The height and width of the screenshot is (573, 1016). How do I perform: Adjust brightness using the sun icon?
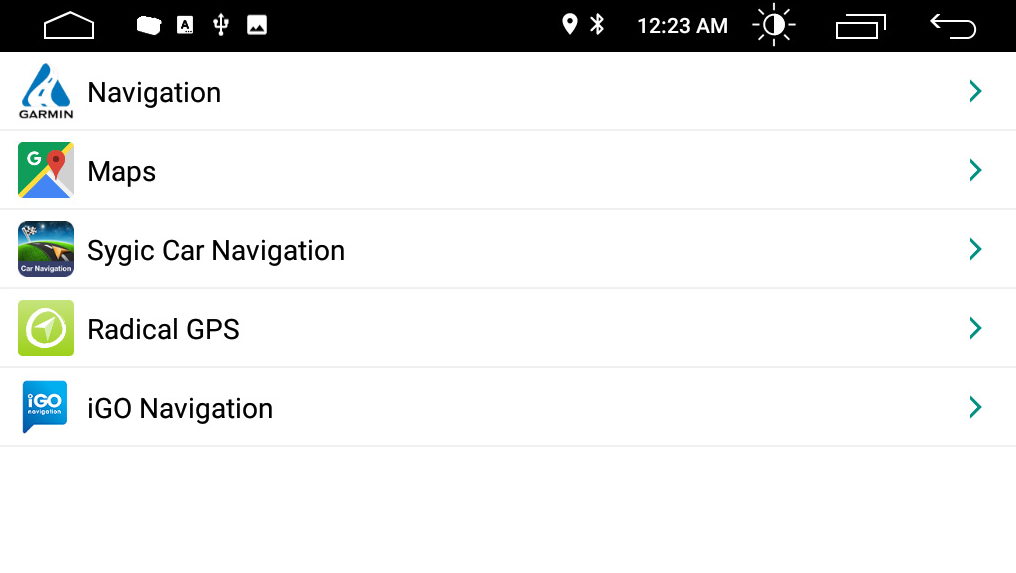click(x=774, y=25)
